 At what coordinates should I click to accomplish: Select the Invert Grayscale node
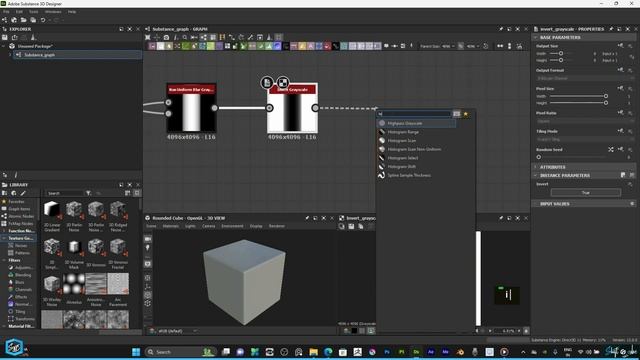(292, 108)
